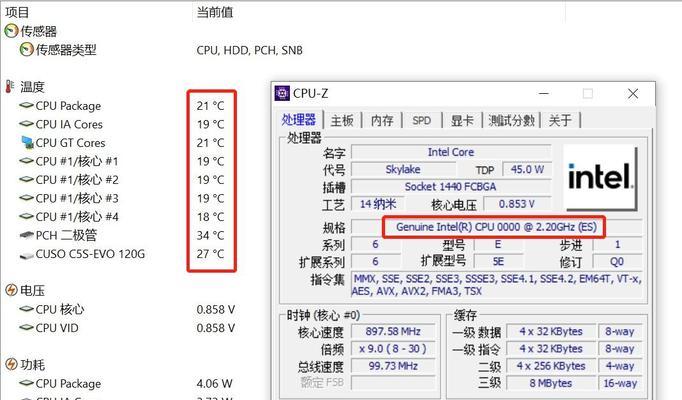The height and width of the screenshot is (400, 682).
Task: Click the CUSO C5S-EVO 27 °C value
Action: tap(211, 254)
